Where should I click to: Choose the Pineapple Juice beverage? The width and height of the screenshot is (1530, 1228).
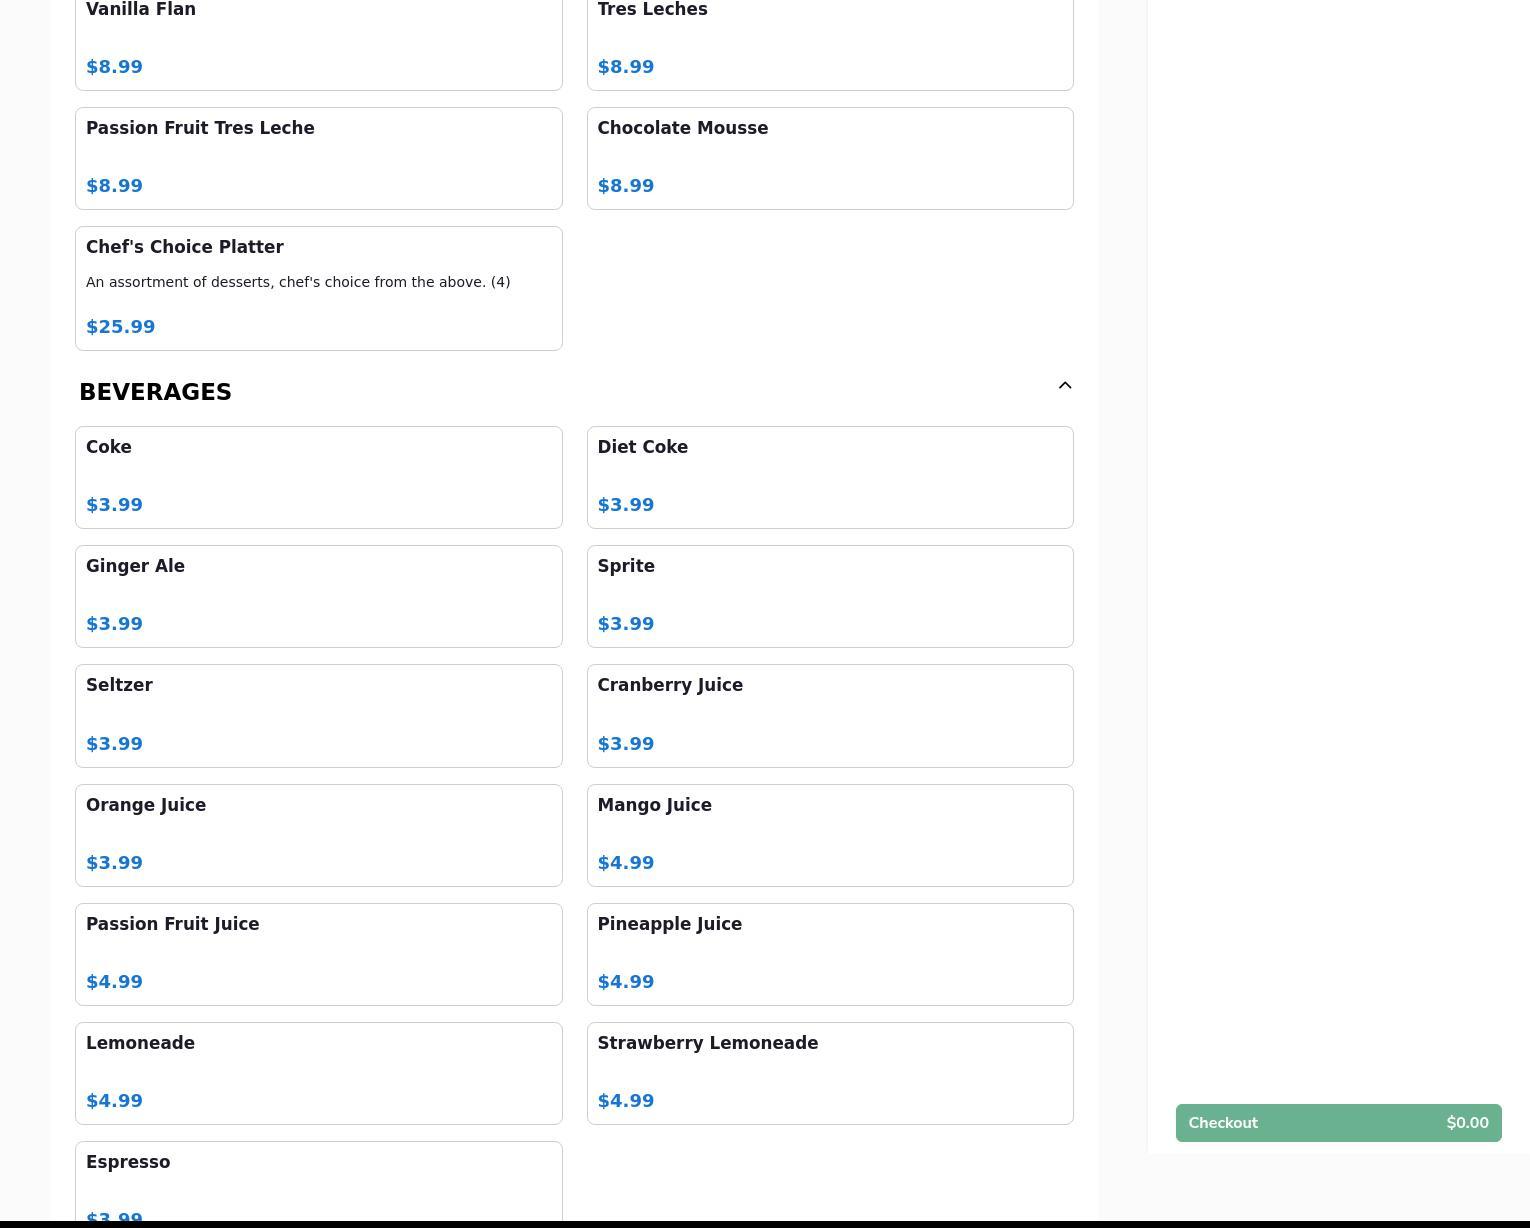pyautogui.click(x=830, y=954)
